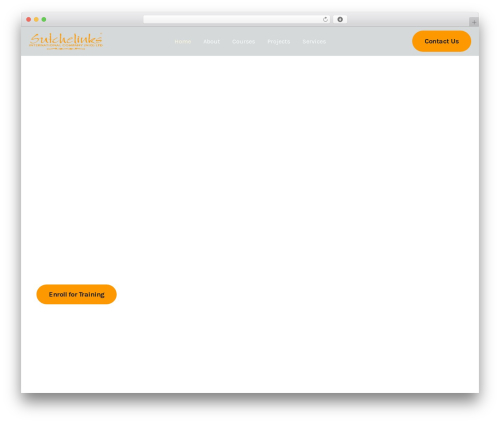
Task: Click the browser address bar field
Action: tap(236, 19)
